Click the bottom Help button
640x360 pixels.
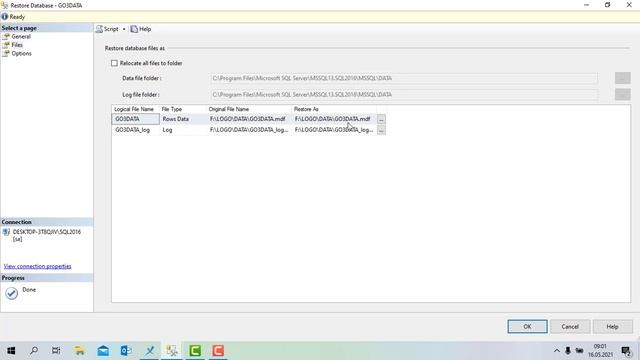click(x=612, y=327)
